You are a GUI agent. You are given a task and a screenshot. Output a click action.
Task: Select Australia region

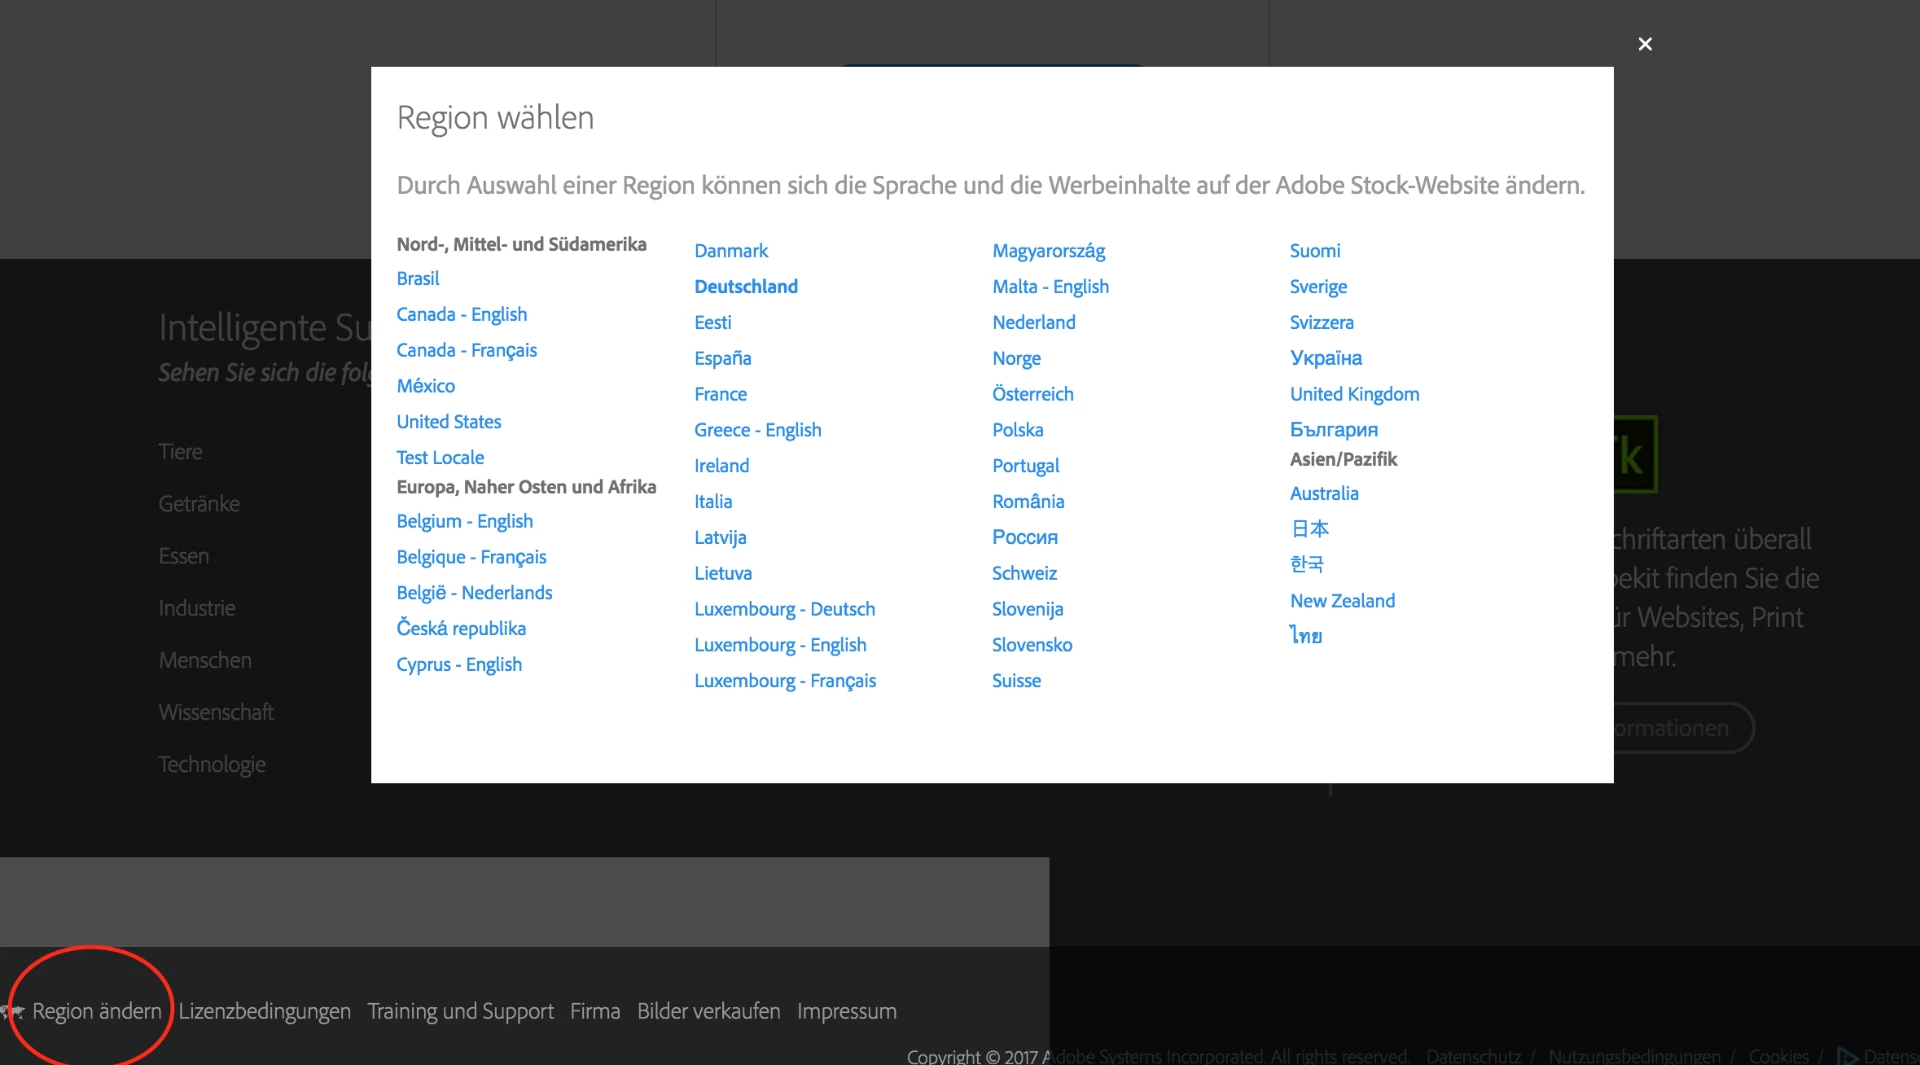[x=1324, y=494]
